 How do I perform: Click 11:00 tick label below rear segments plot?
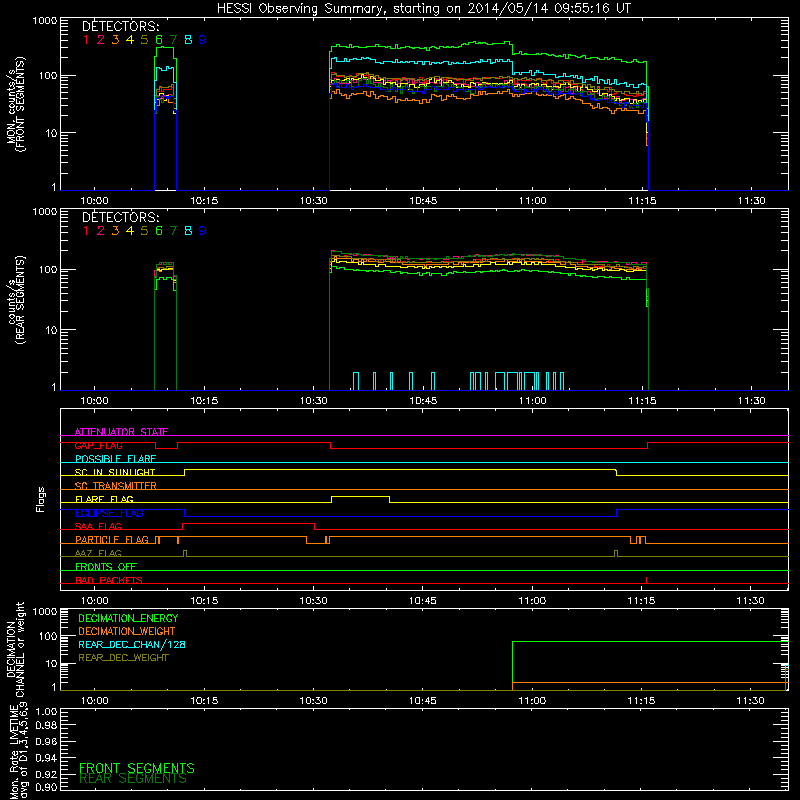532,401
